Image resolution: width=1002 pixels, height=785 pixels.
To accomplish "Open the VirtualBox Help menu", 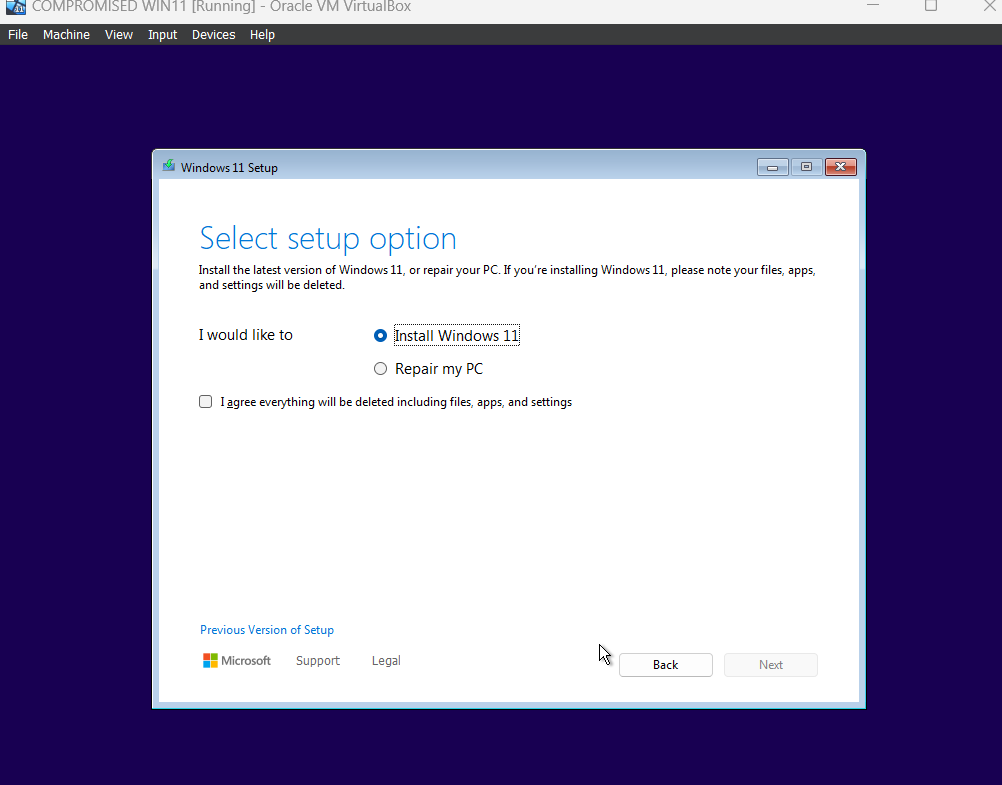I will [x=262, y=35].
